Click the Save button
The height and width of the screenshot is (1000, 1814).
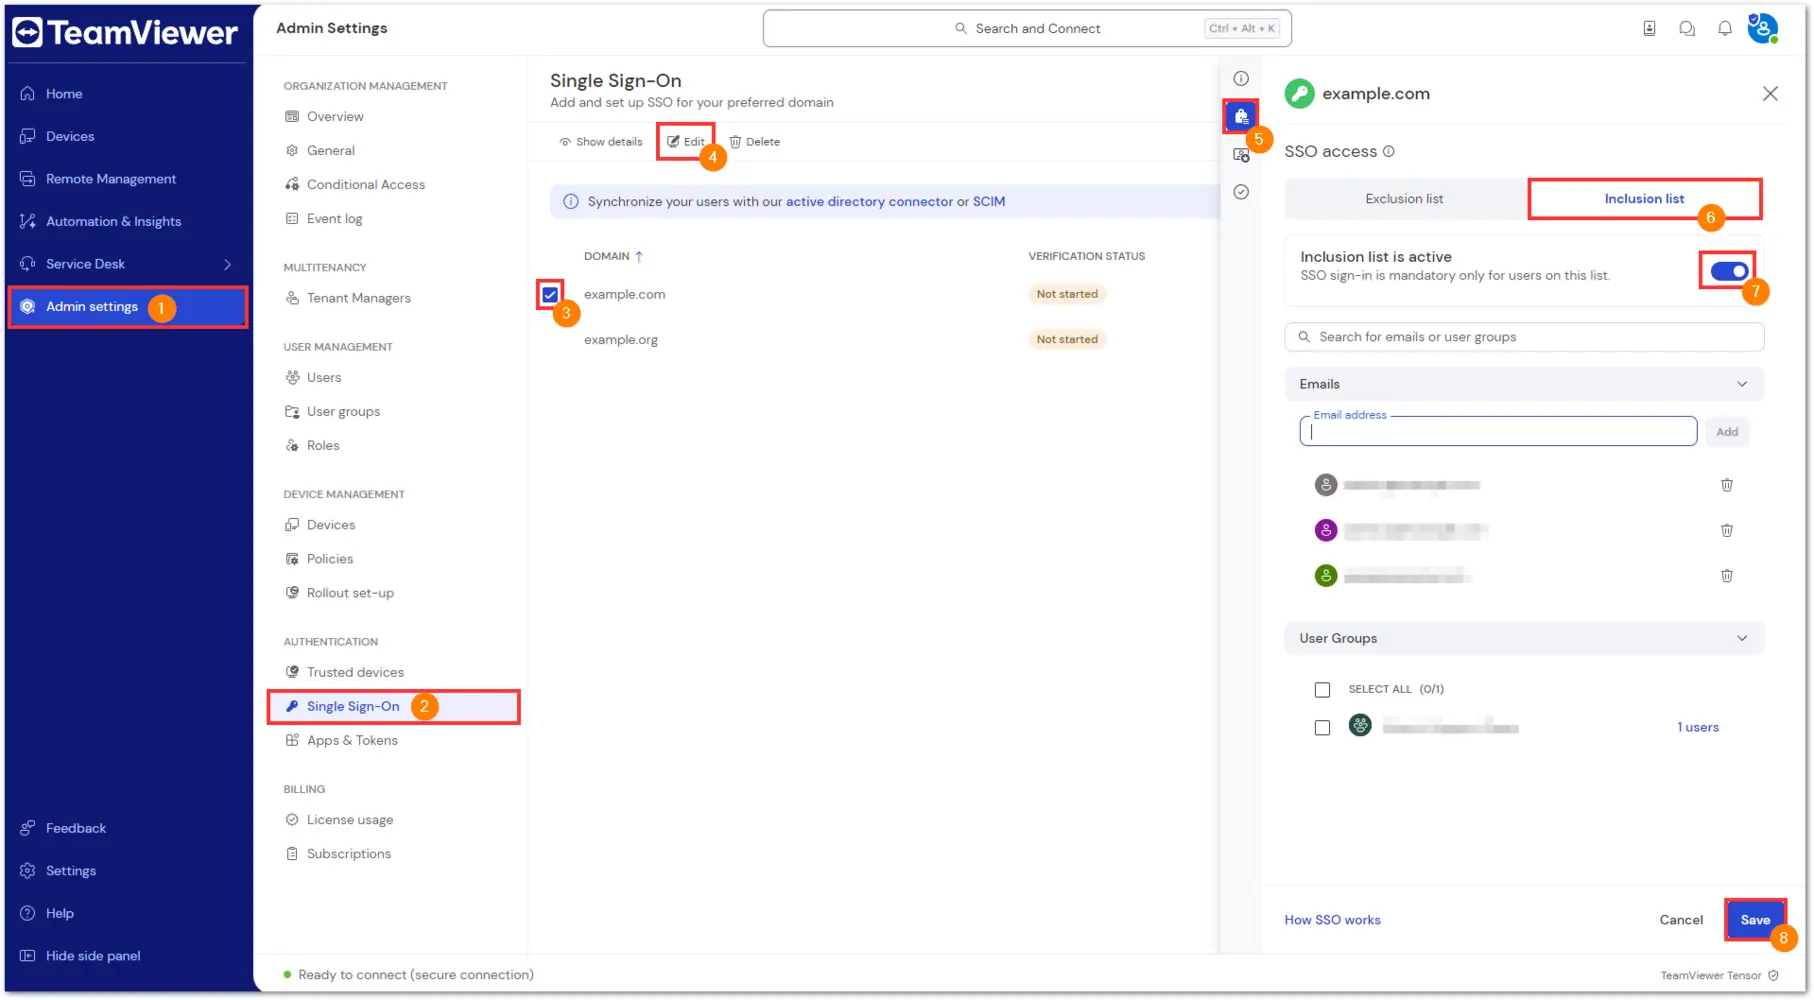(1755, 920)
